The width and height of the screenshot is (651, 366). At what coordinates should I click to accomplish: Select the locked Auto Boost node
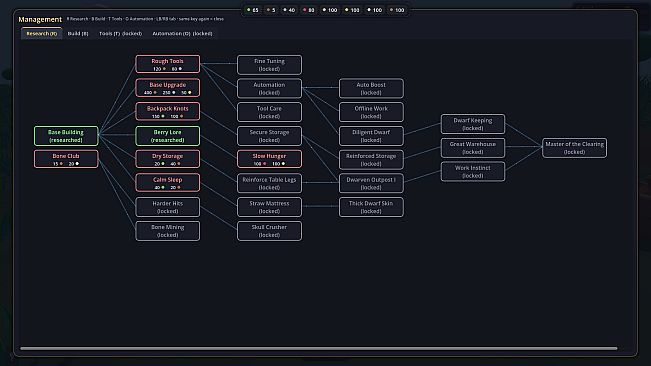[371, 88]
